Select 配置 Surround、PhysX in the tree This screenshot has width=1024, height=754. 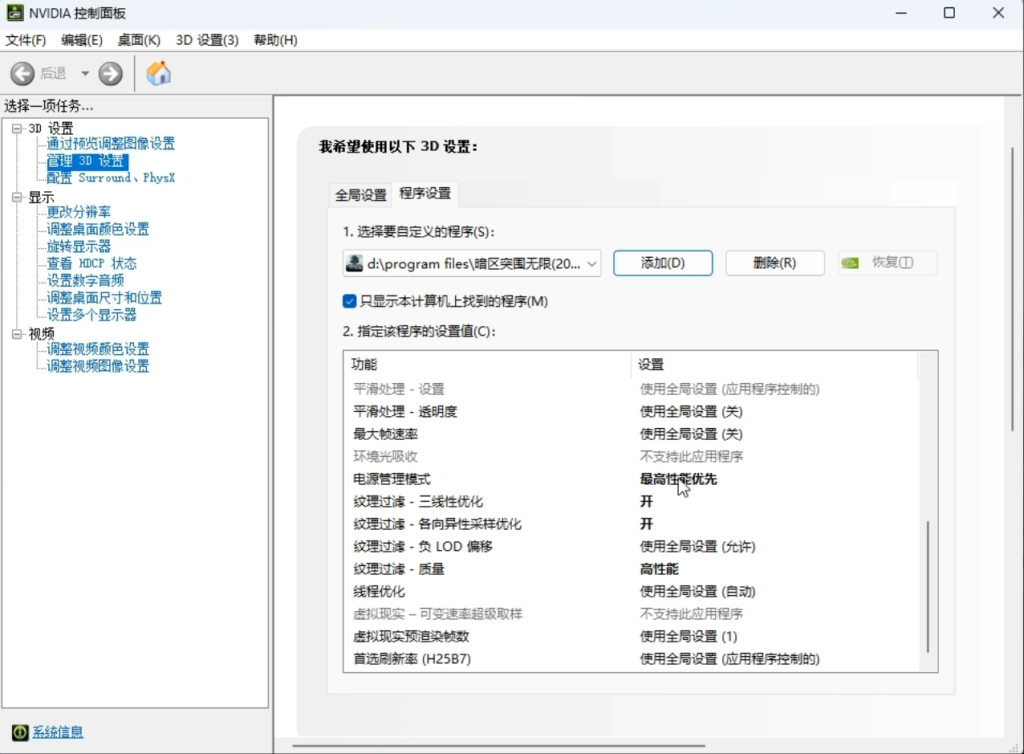point(110,178)
